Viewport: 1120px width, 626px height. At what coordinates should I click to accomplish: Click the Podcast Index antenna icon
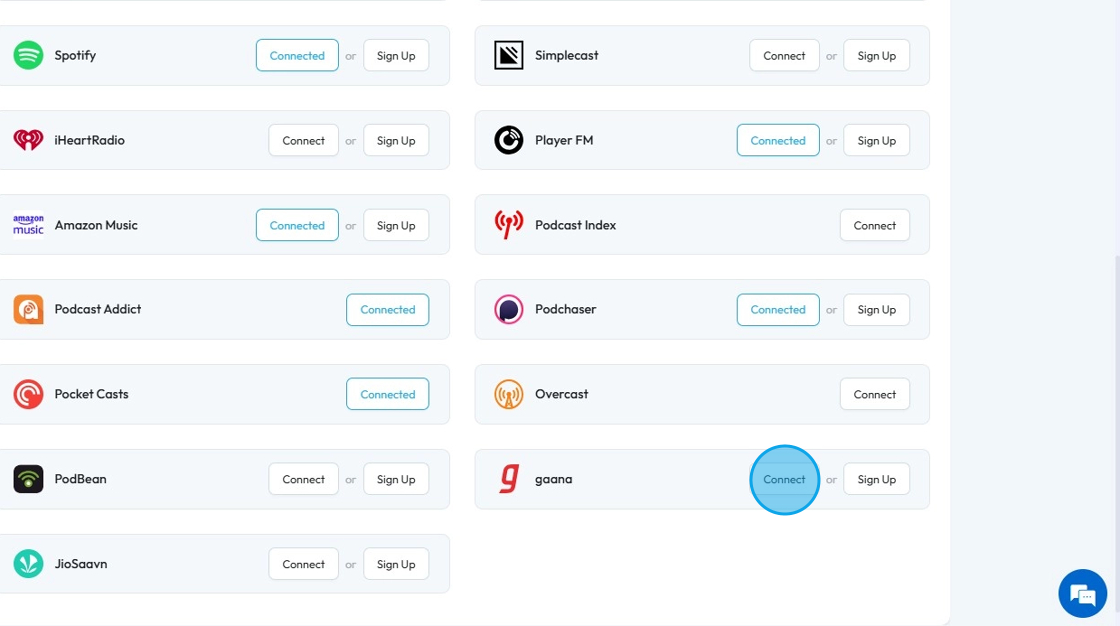coord(509,225)
